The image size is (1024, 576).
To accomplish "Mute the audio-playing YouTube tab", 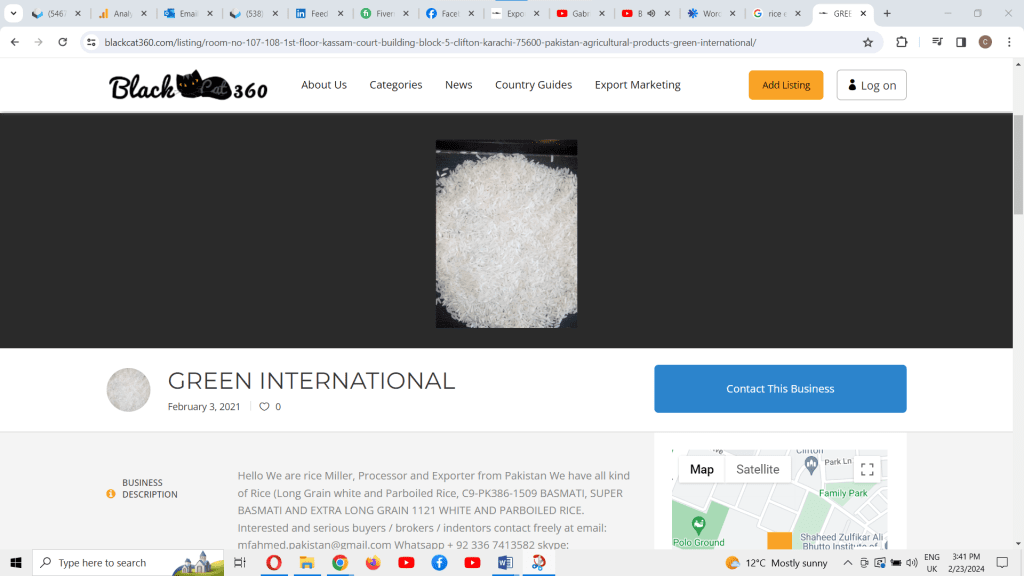I will [x=651, y=13].
